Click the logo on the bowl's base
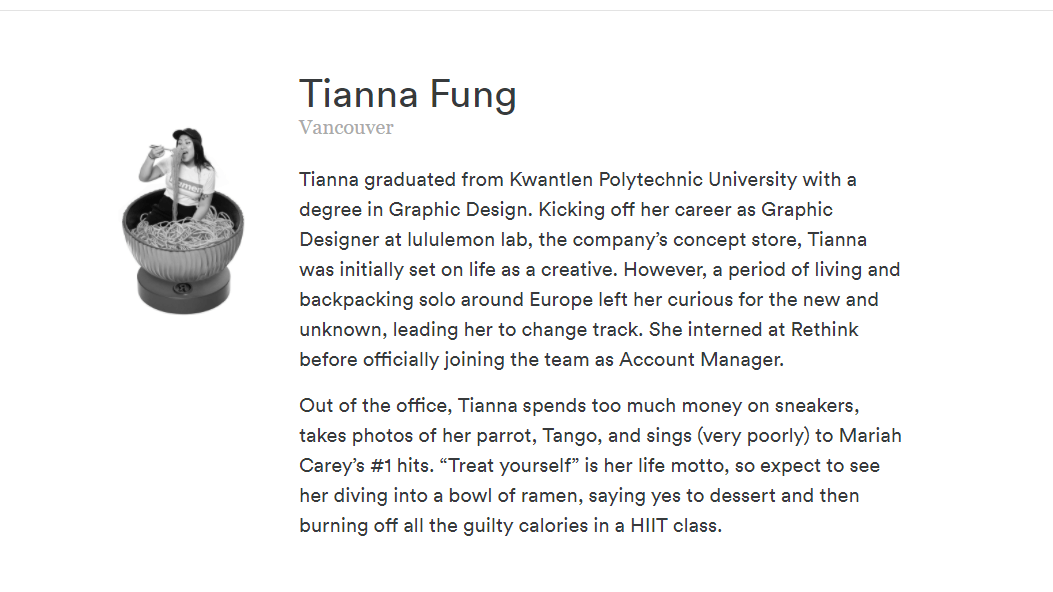This screenshot has width=1053, height=592. tap(182, 289)
